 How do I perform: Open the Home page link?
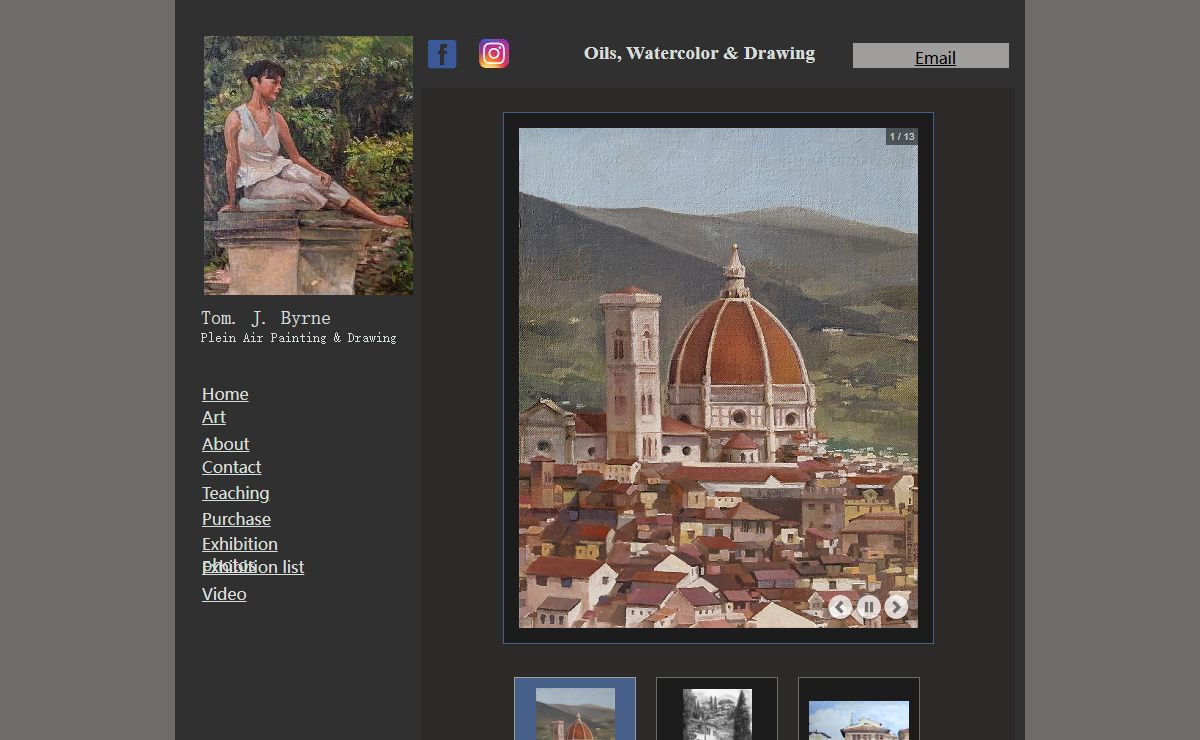pos(225,394)
